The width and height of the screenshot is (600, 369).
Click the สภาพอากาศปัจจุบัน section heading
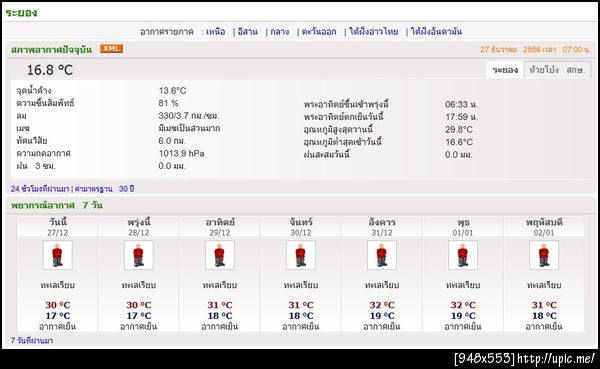tap(52, 50)
